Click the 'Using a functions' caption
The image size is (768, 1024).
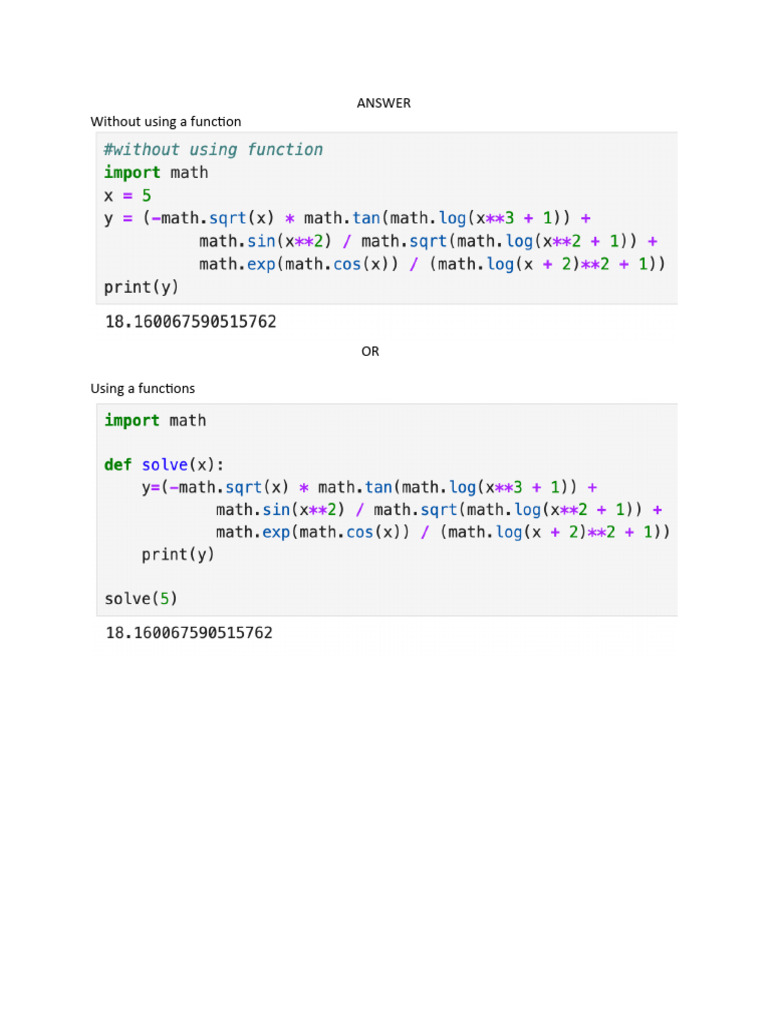[143, 388]
